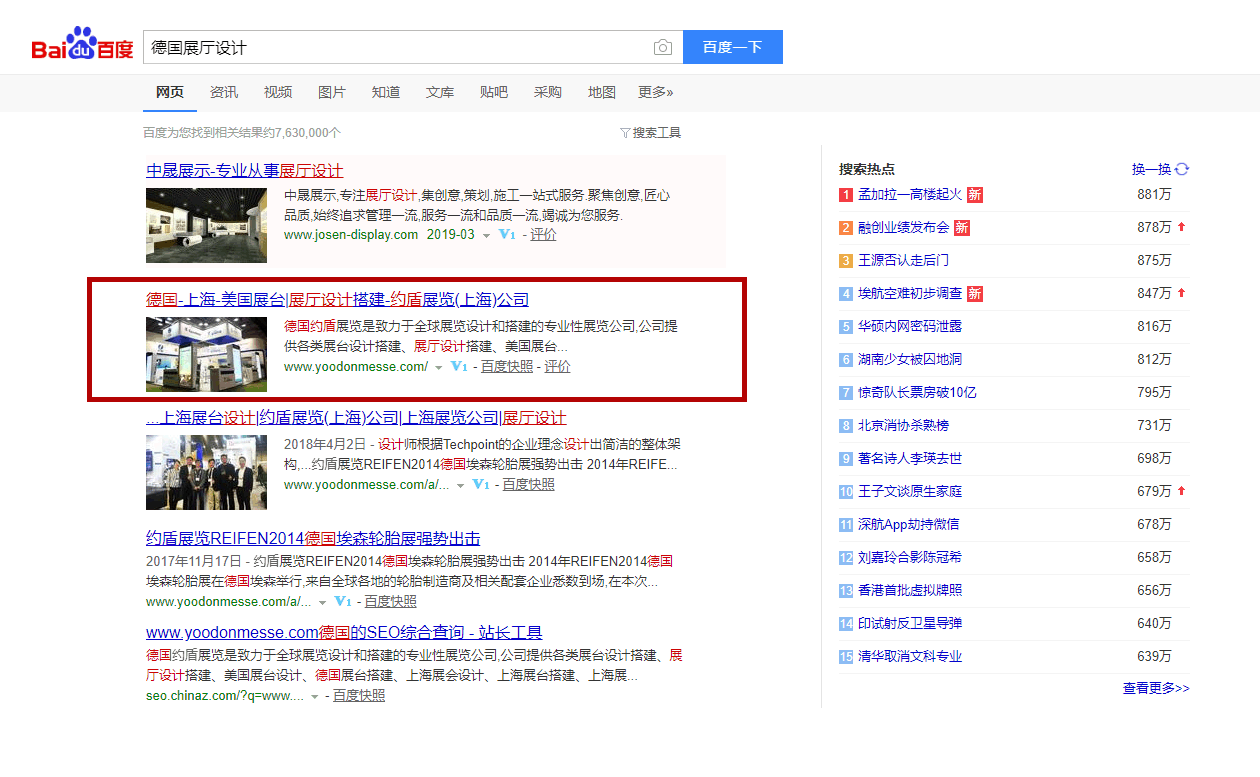Click V1 badge on REIFEN2014 text result
The image size is (1260, 777).
coord(343,601)
